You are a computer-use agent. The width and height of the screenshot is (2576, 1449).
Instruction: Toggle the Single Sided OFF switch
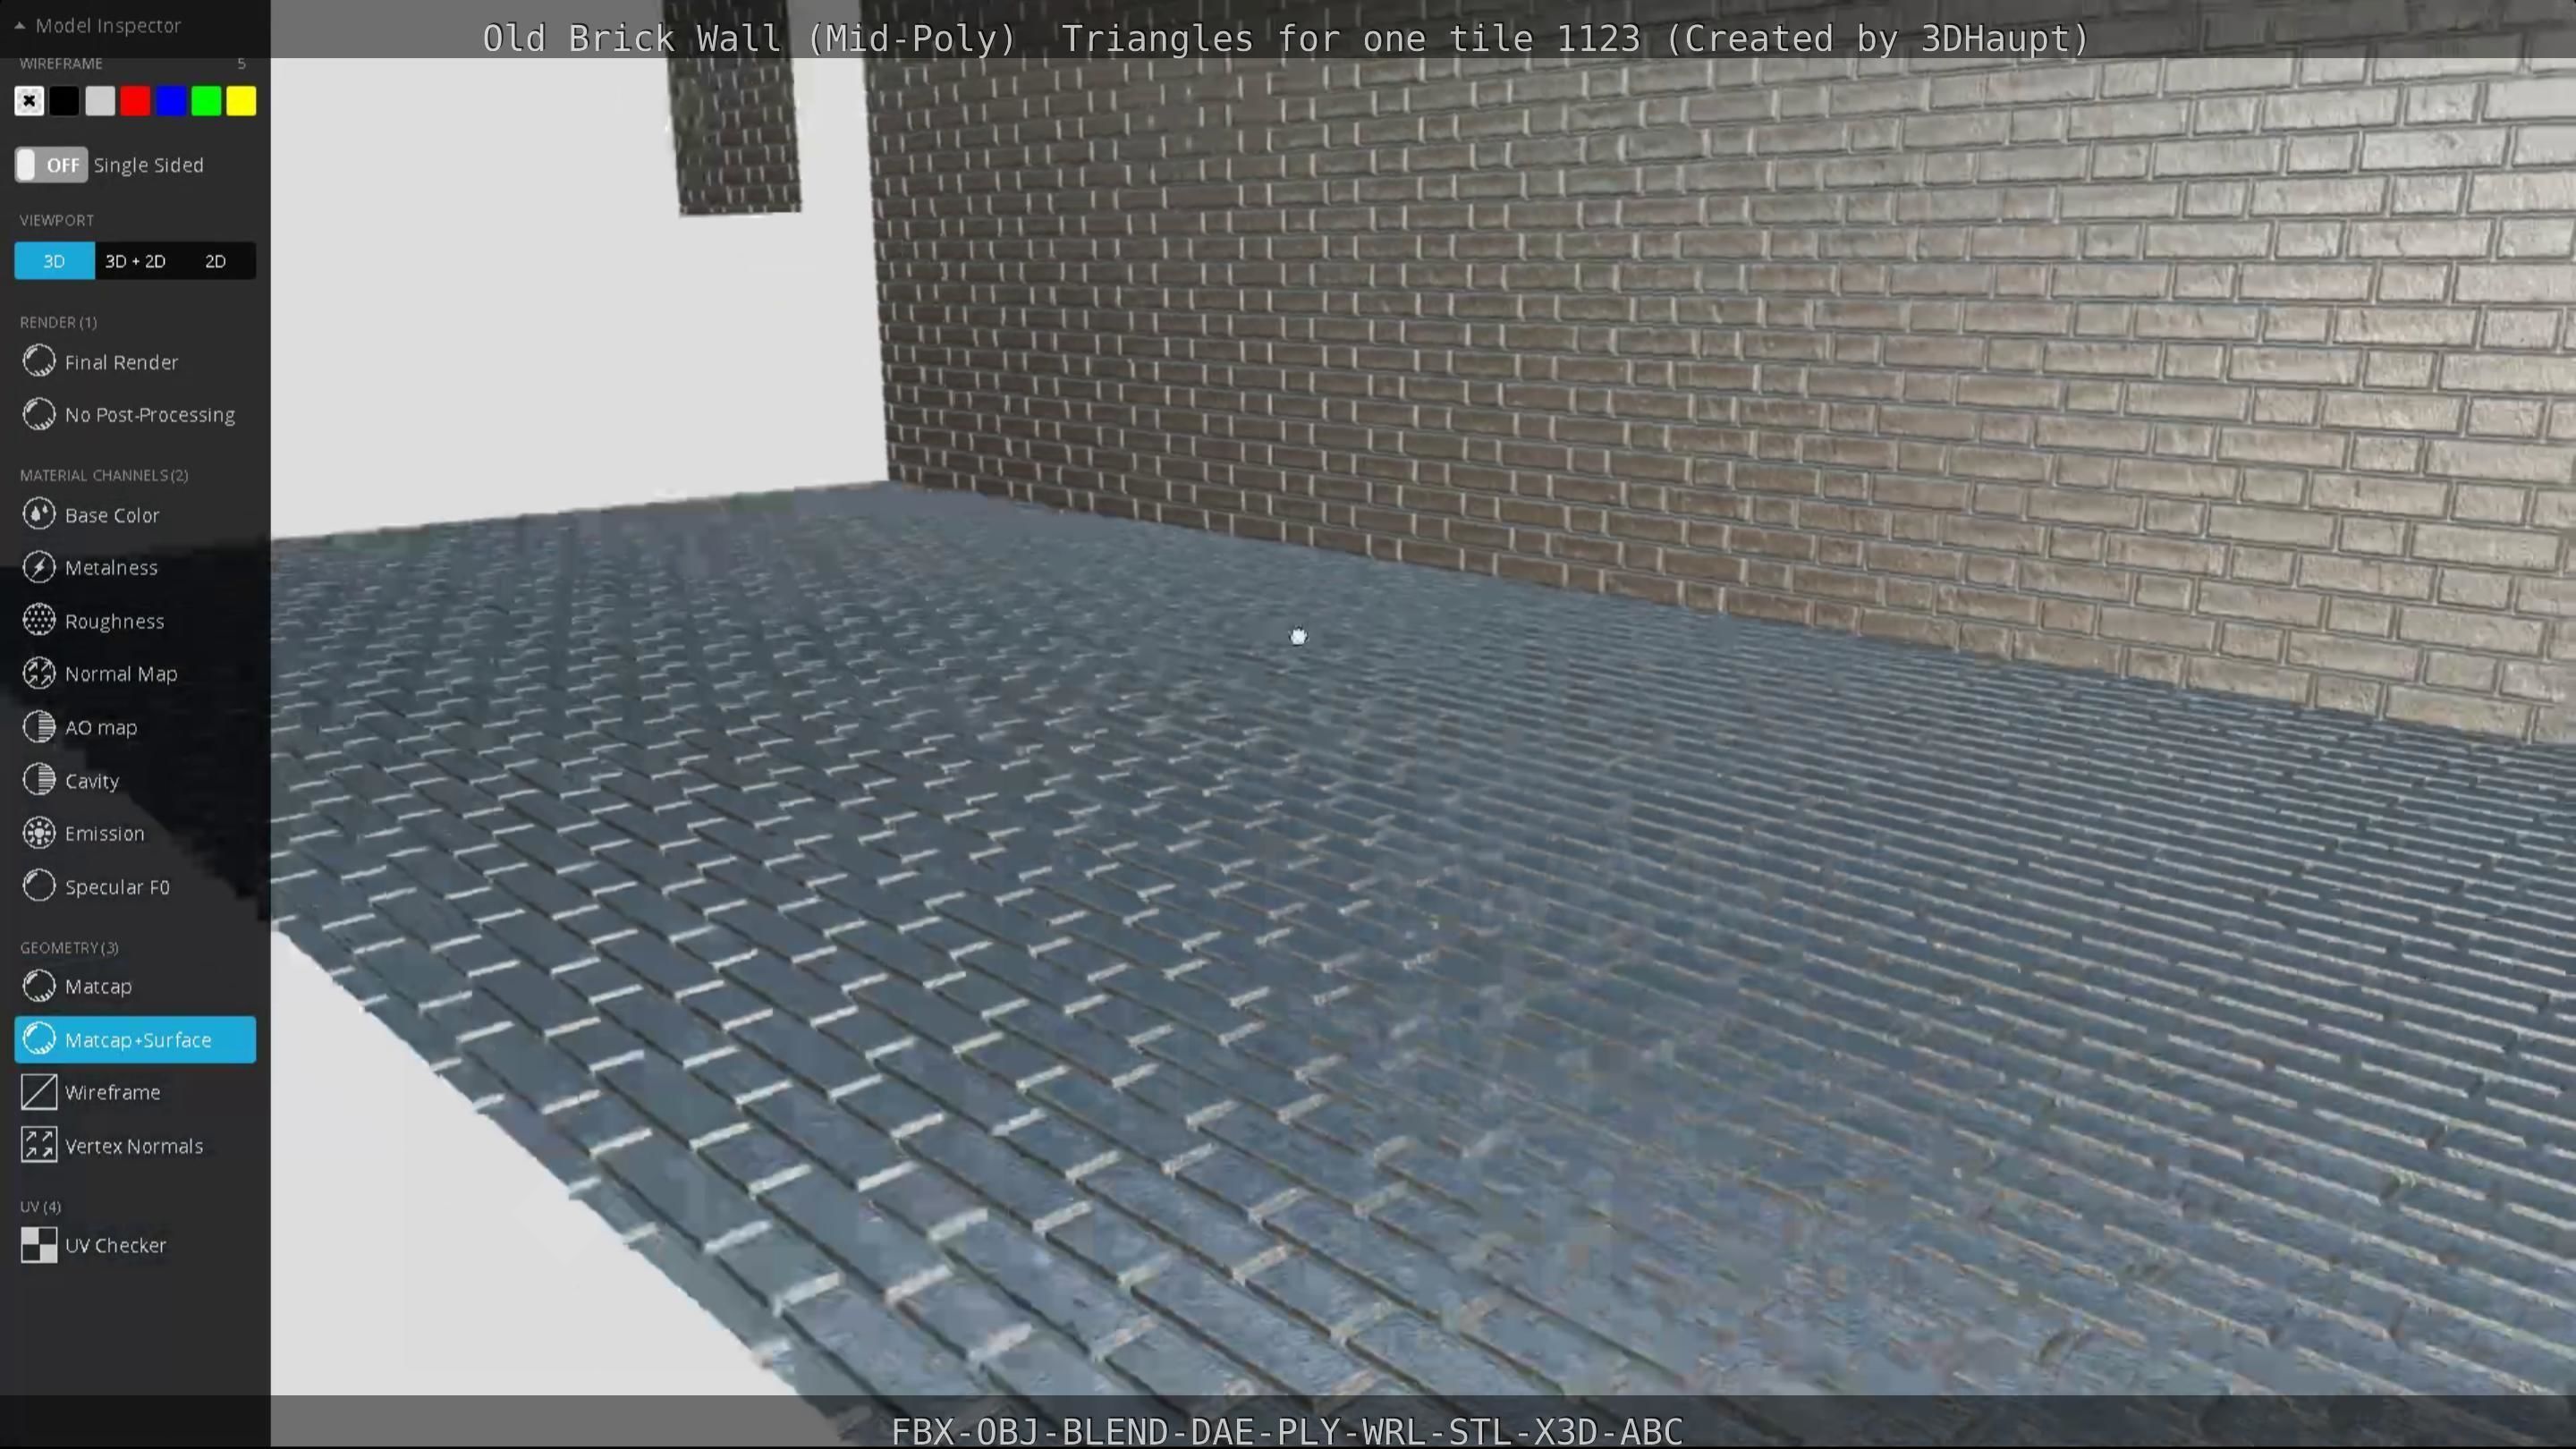click(x=51, y=165)
